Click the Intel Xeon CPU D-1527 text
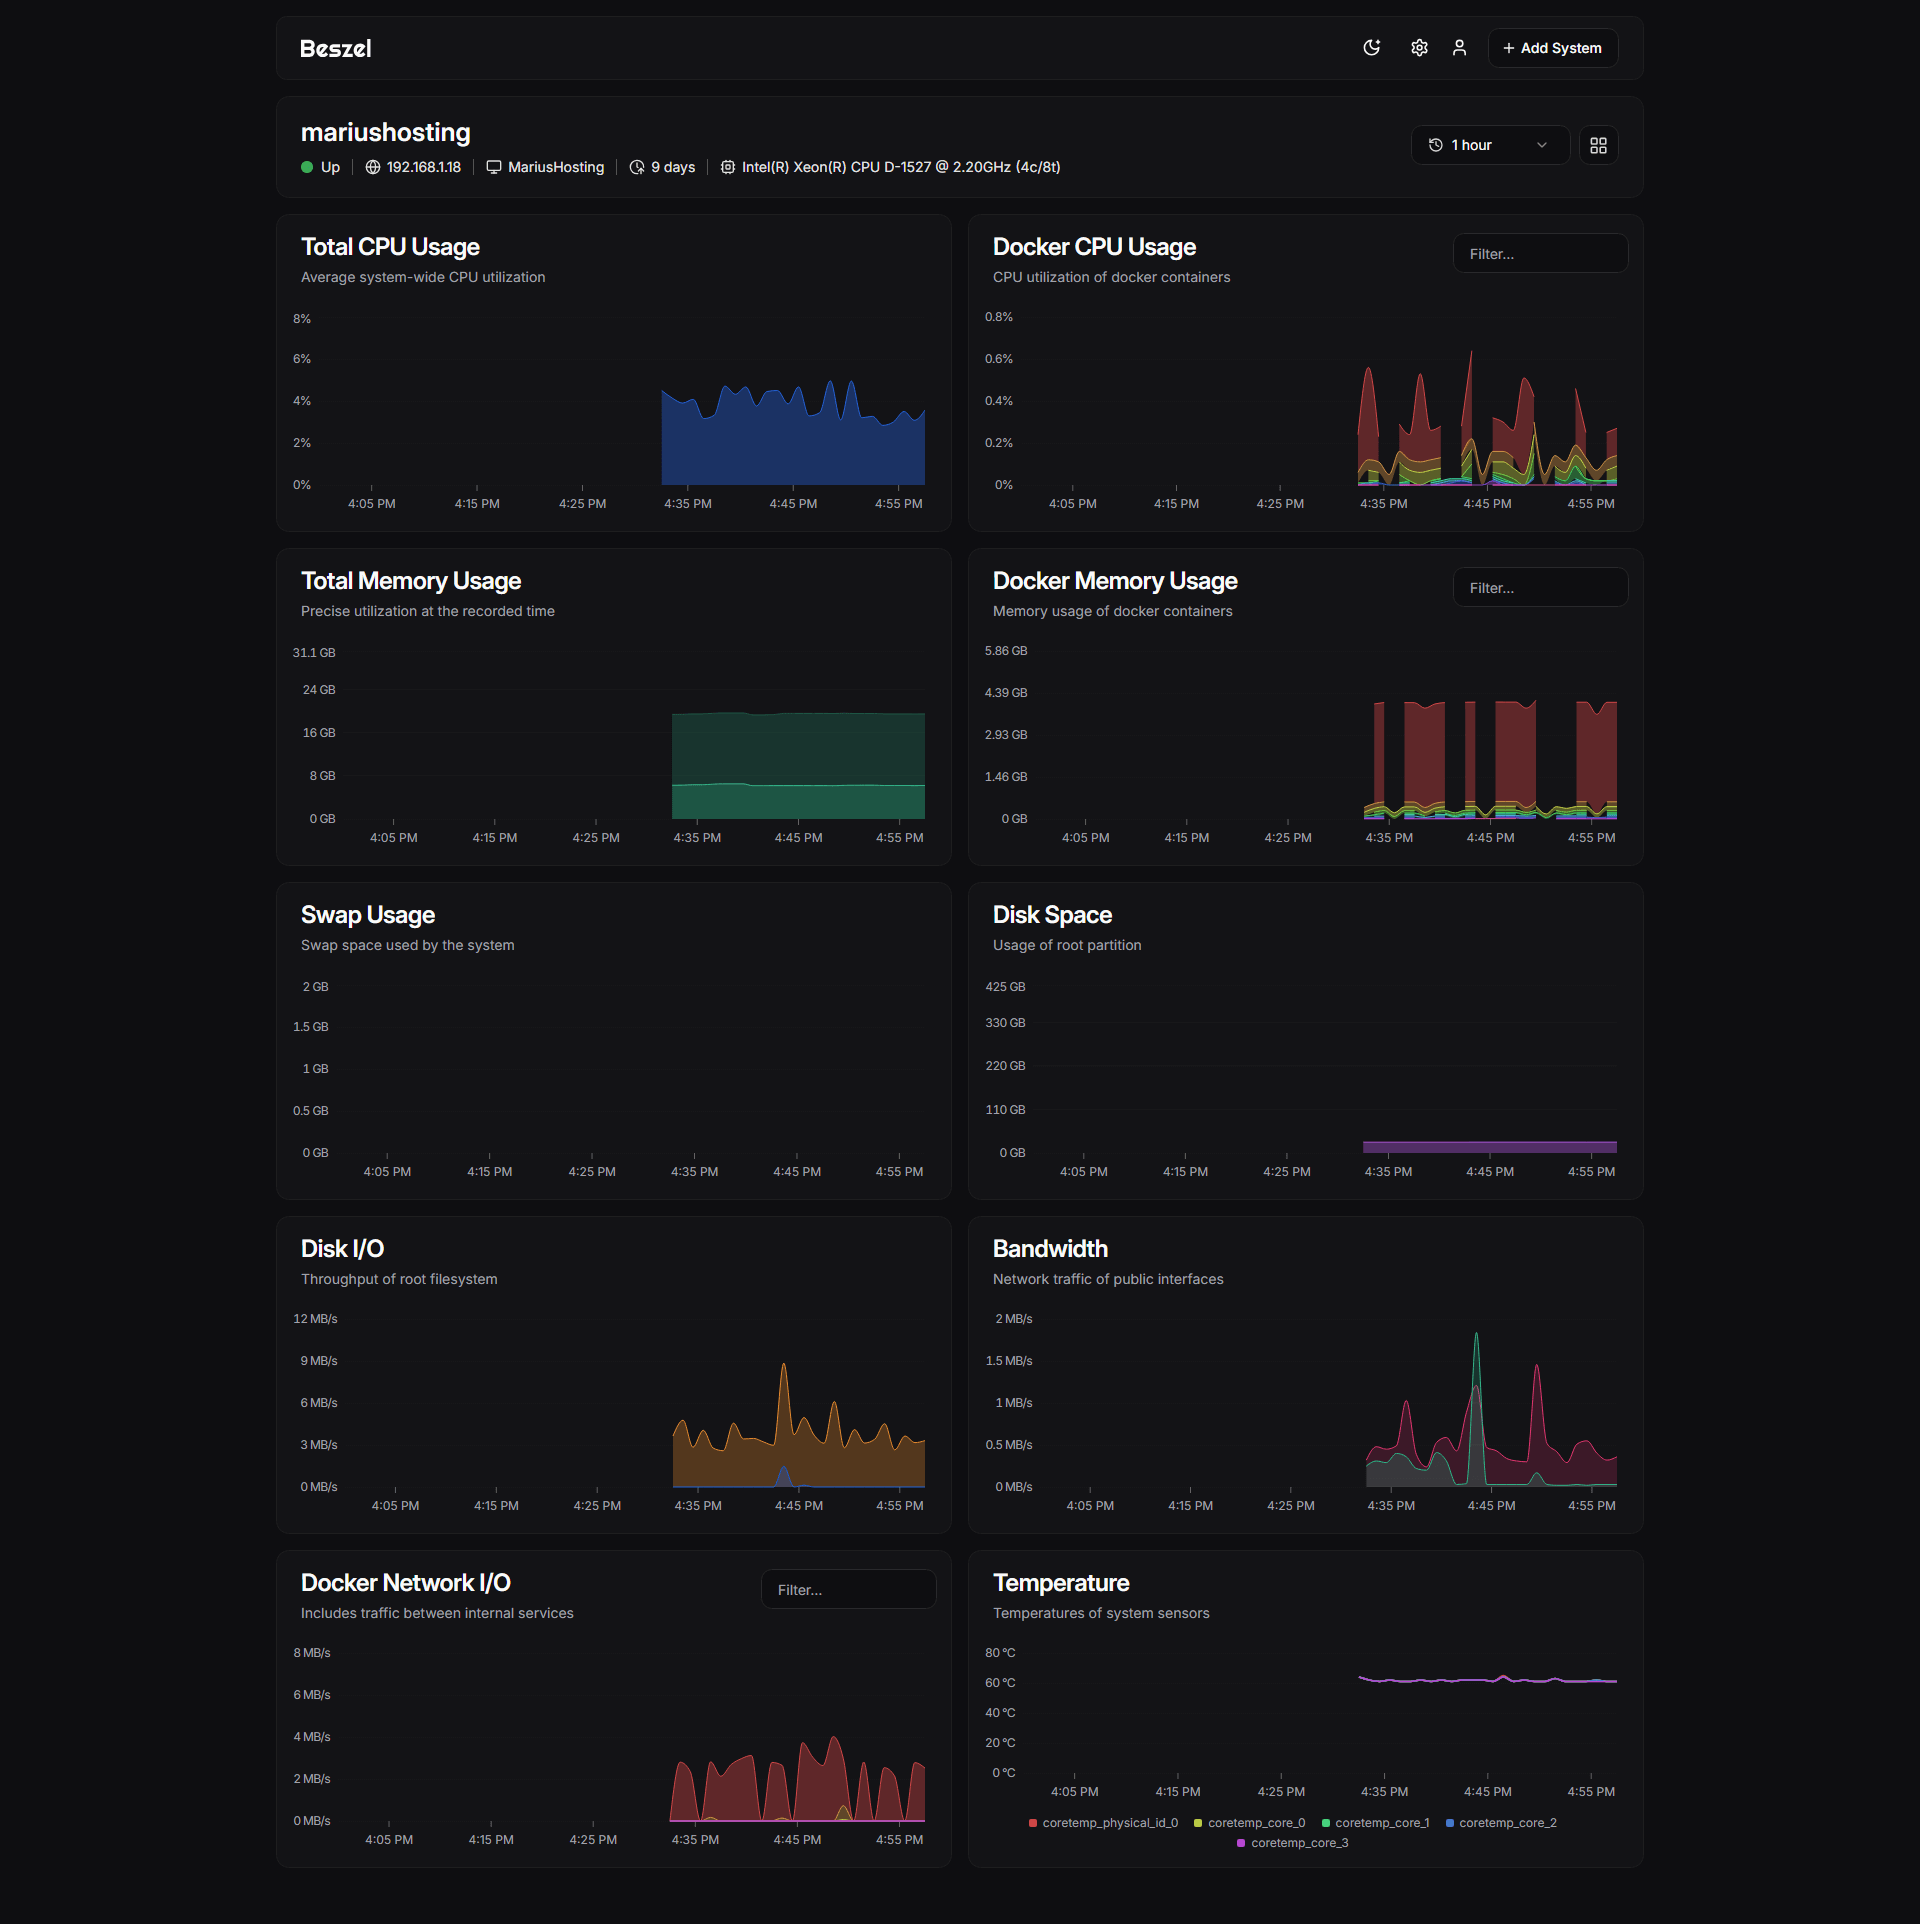The width and height of the screenshot is (1920, 1924). [901, 167]
